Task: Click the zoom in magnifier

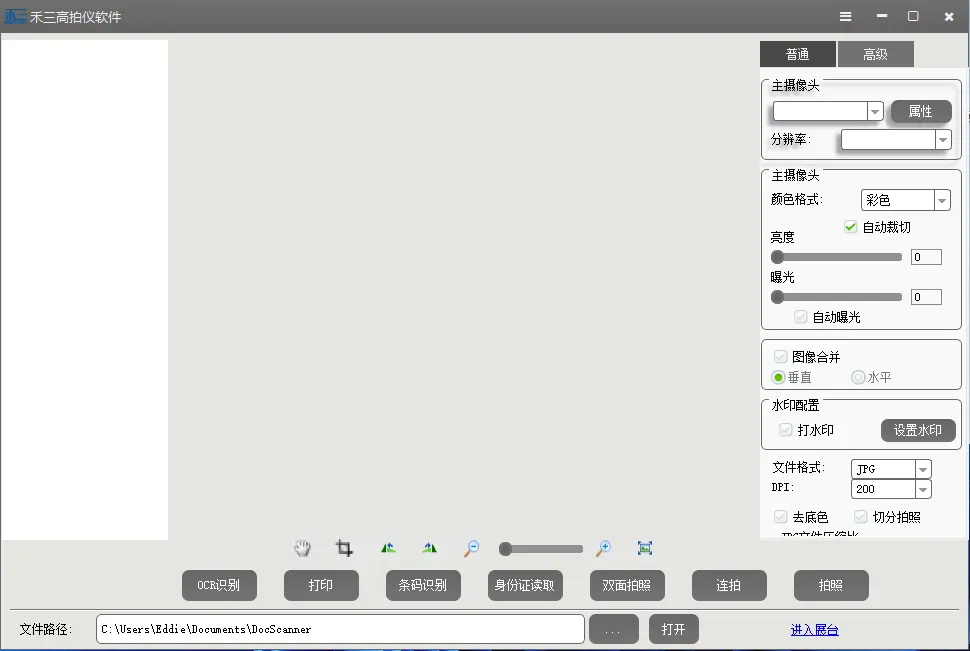Action: [603, 548]
